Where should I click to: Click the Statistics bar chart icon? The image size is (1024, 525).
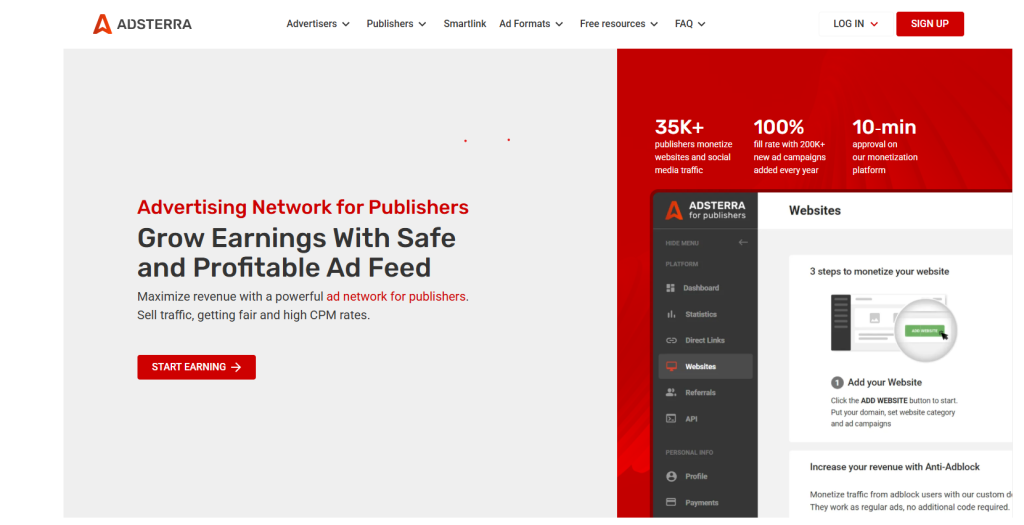[x=671, y=314]
